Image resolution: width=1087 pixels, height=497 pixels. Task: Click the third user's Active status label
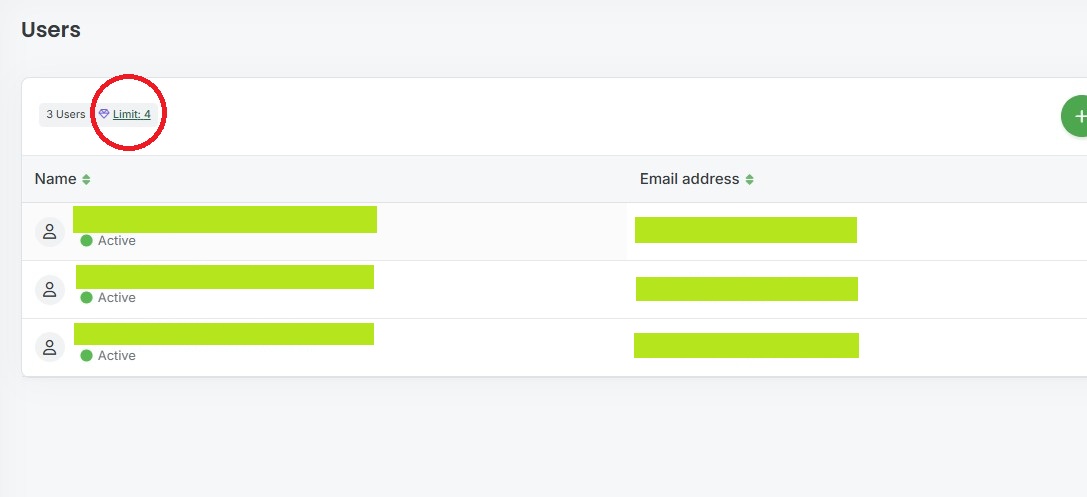116,356
